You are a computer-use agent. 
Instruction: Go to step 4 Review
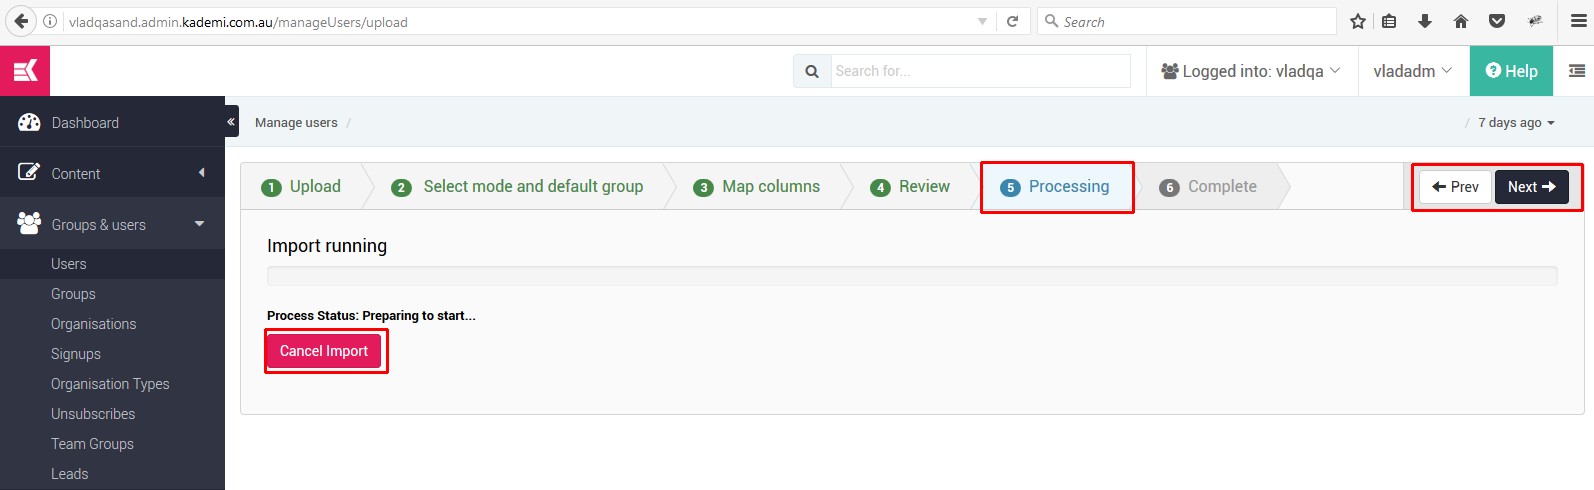tap(910, 187)
